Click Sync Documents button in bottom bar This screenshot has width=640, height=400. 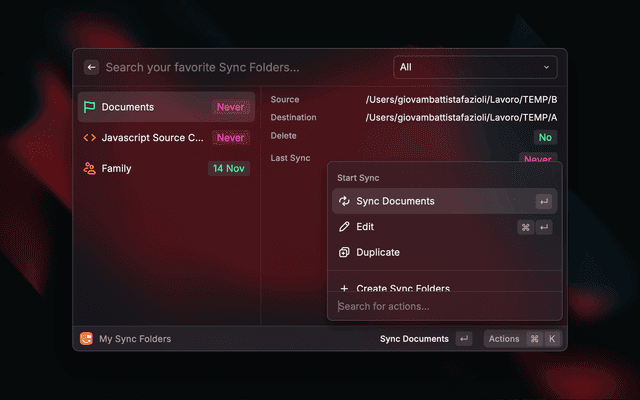[x=414, y=339]
